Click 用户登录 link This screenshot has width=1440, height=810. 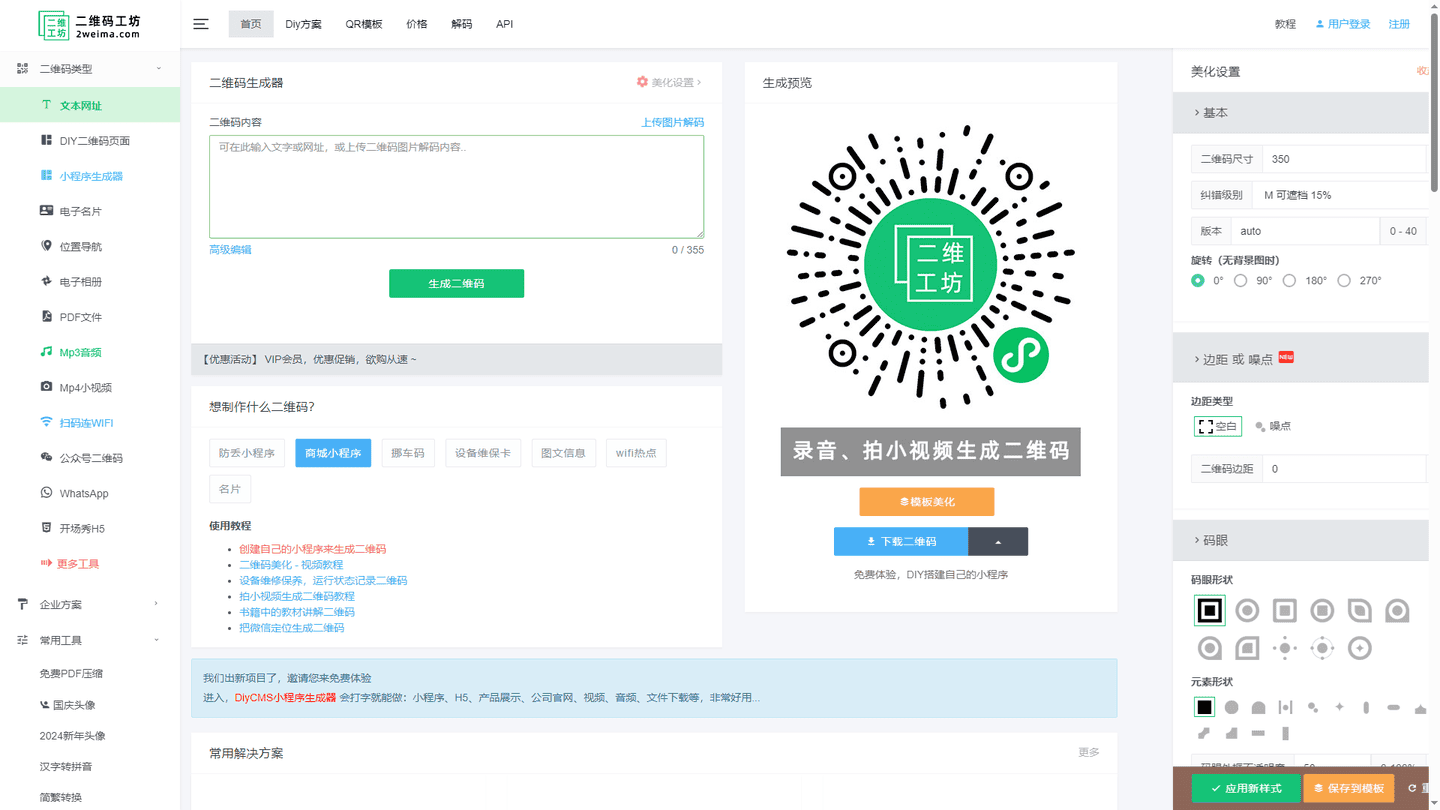(x=1343, y=24)
